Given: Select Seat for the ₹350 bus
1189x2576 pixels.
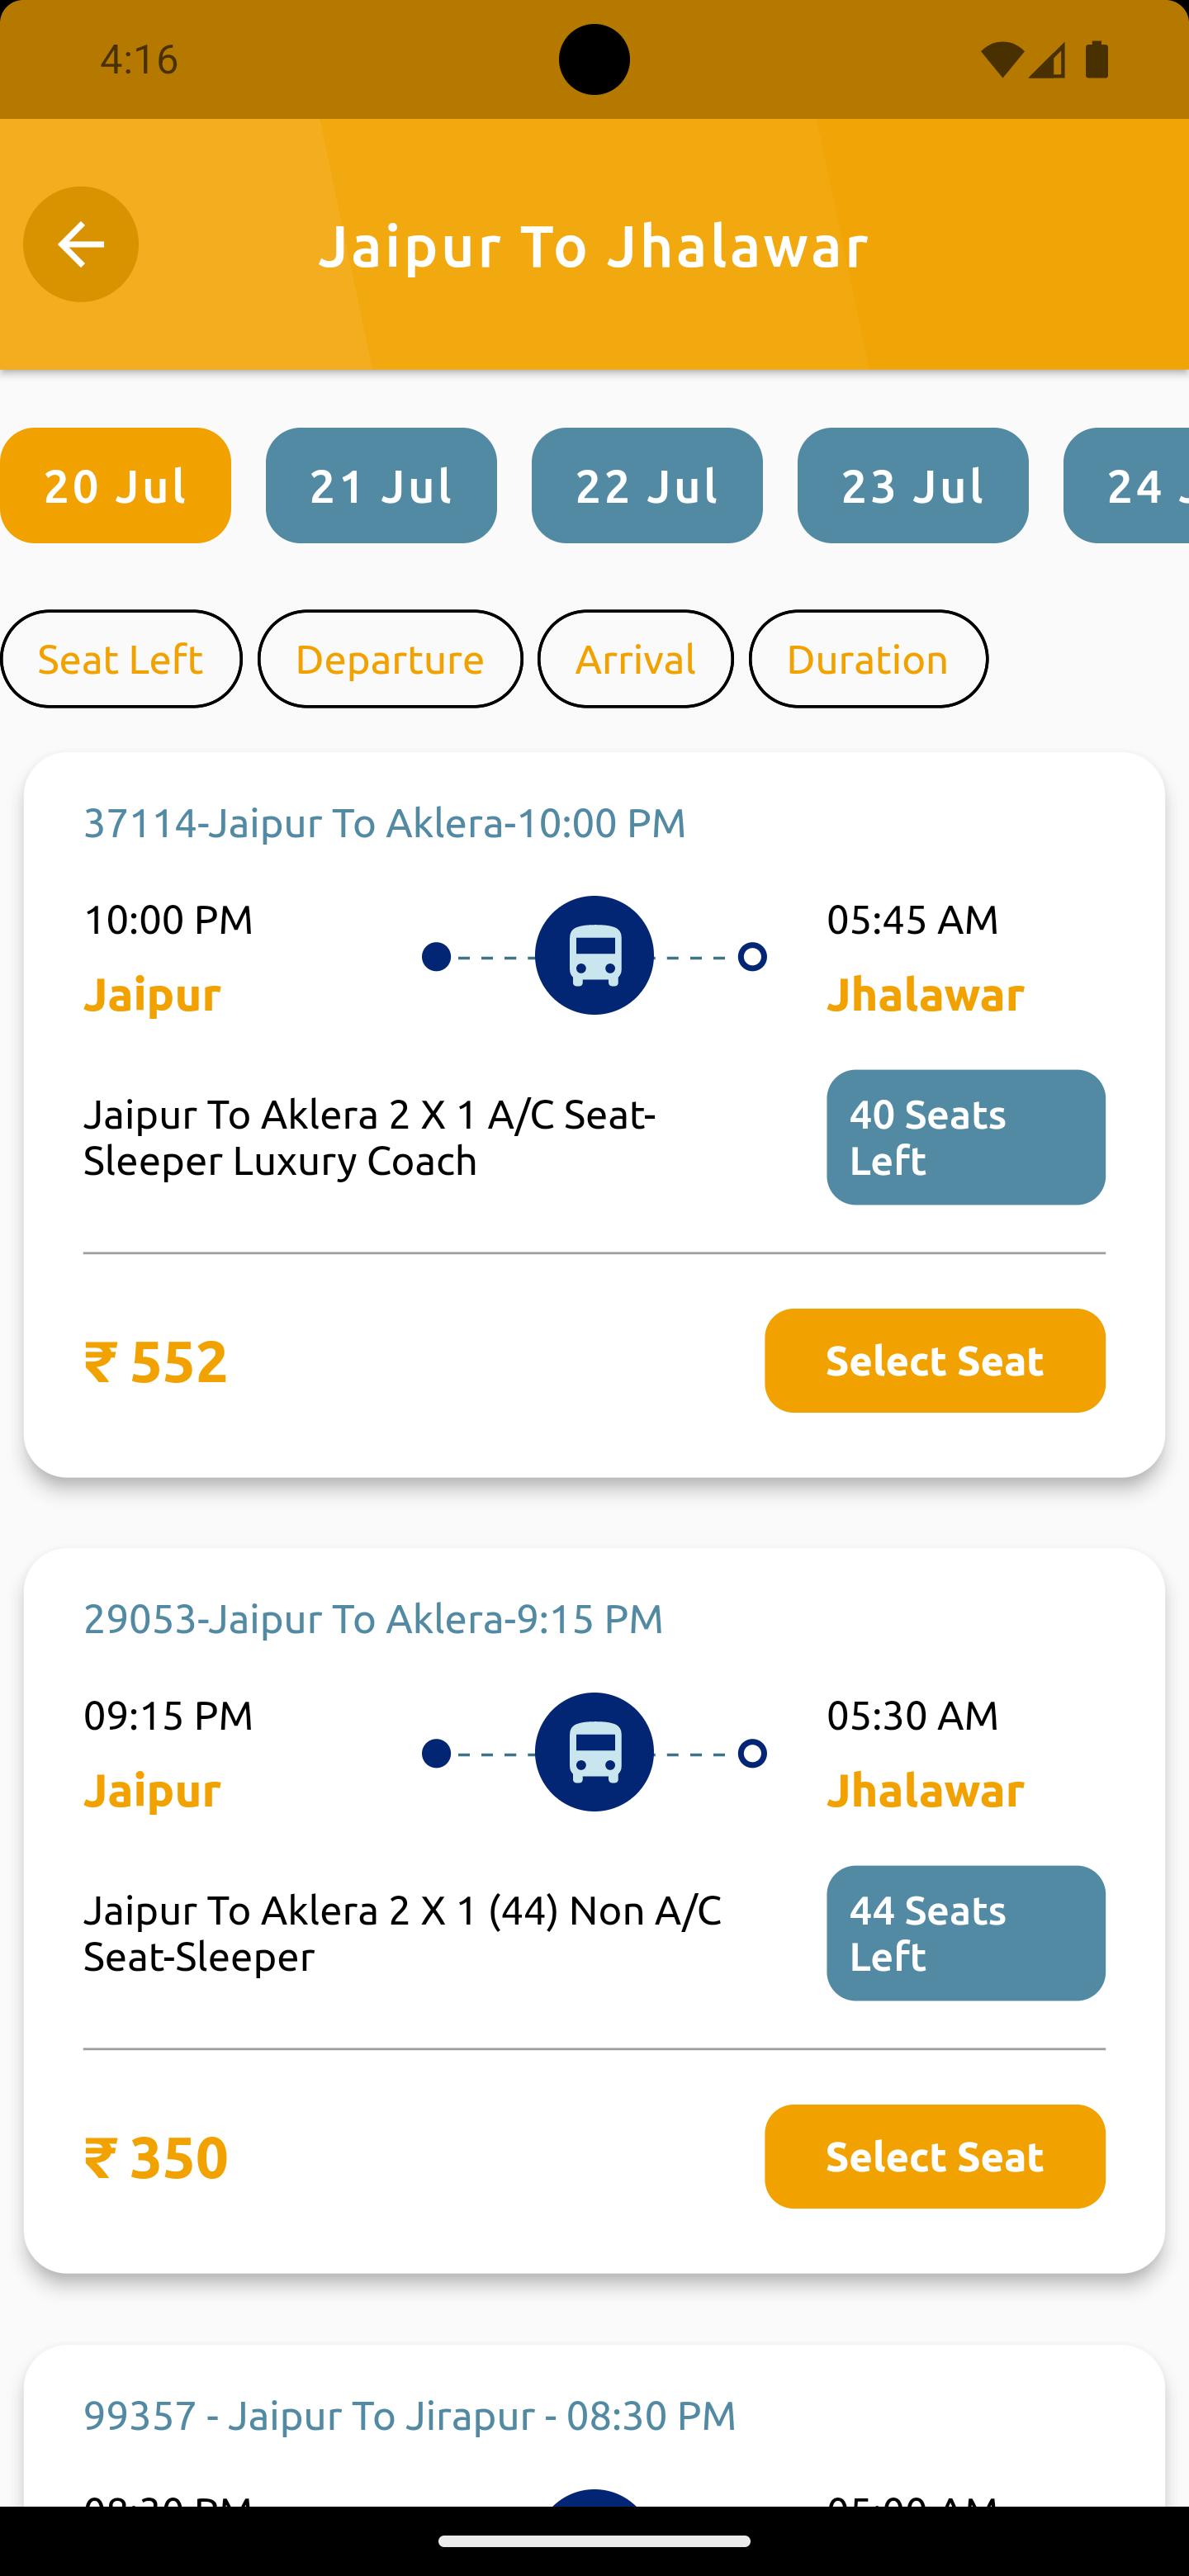Looking at the screenshot, I should (934, 2157).
